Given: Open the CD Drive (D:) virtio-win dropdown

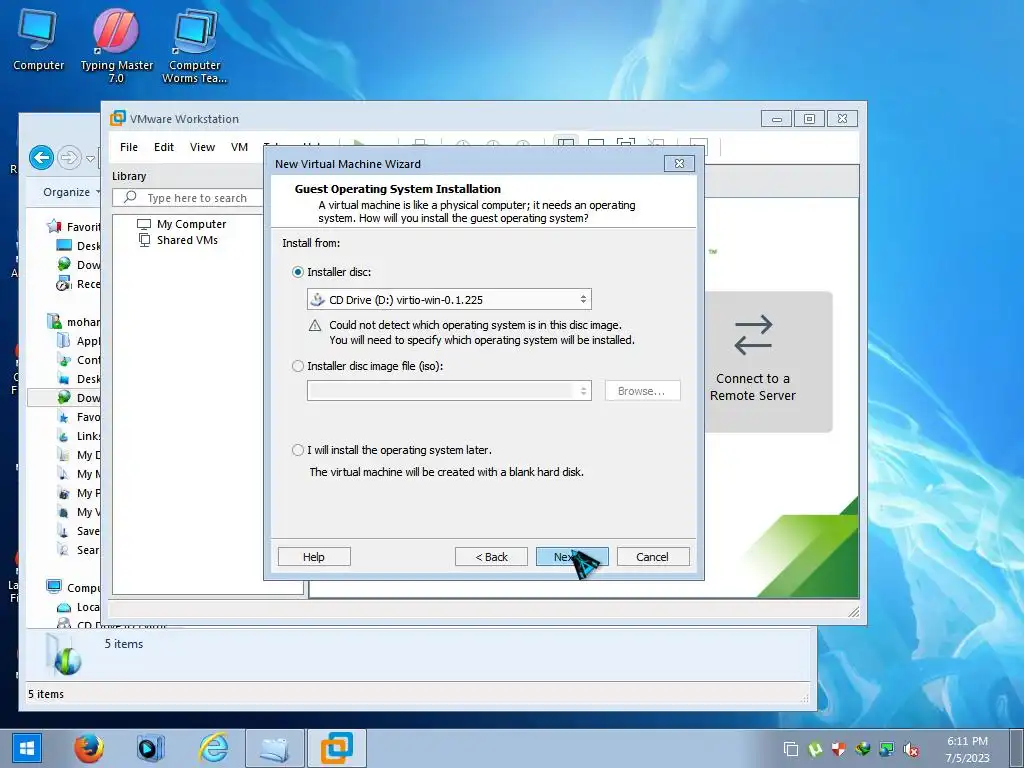Looking at the screenshot, I should pyautogui.click(x=449, y=300).
